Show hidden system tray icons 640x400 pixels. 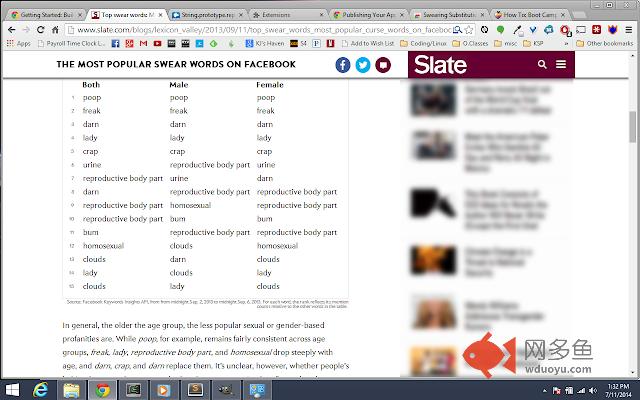point(545,391)
